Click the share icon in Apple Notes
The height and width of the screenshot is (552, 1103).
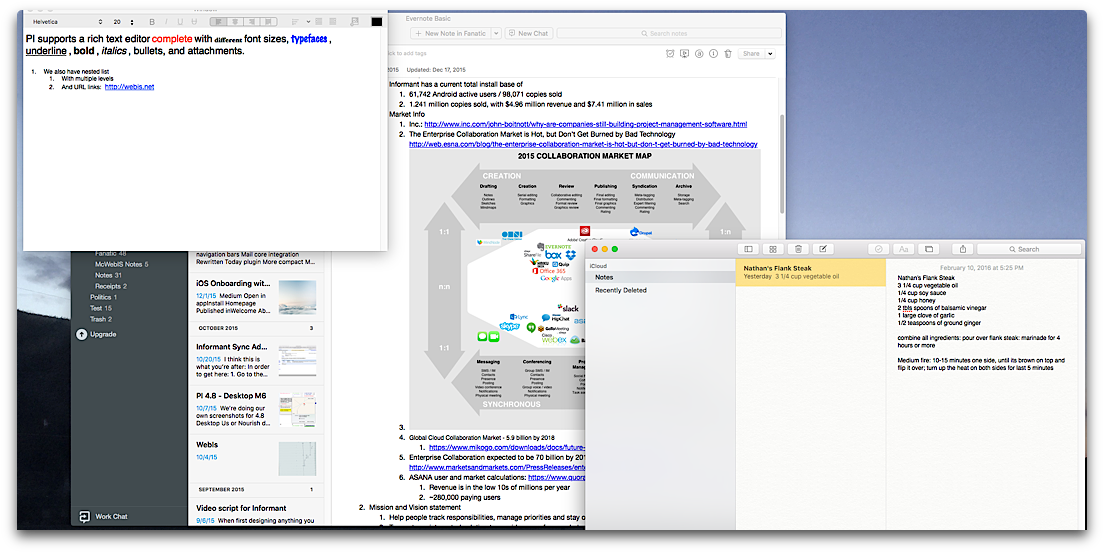pos(963,249)
